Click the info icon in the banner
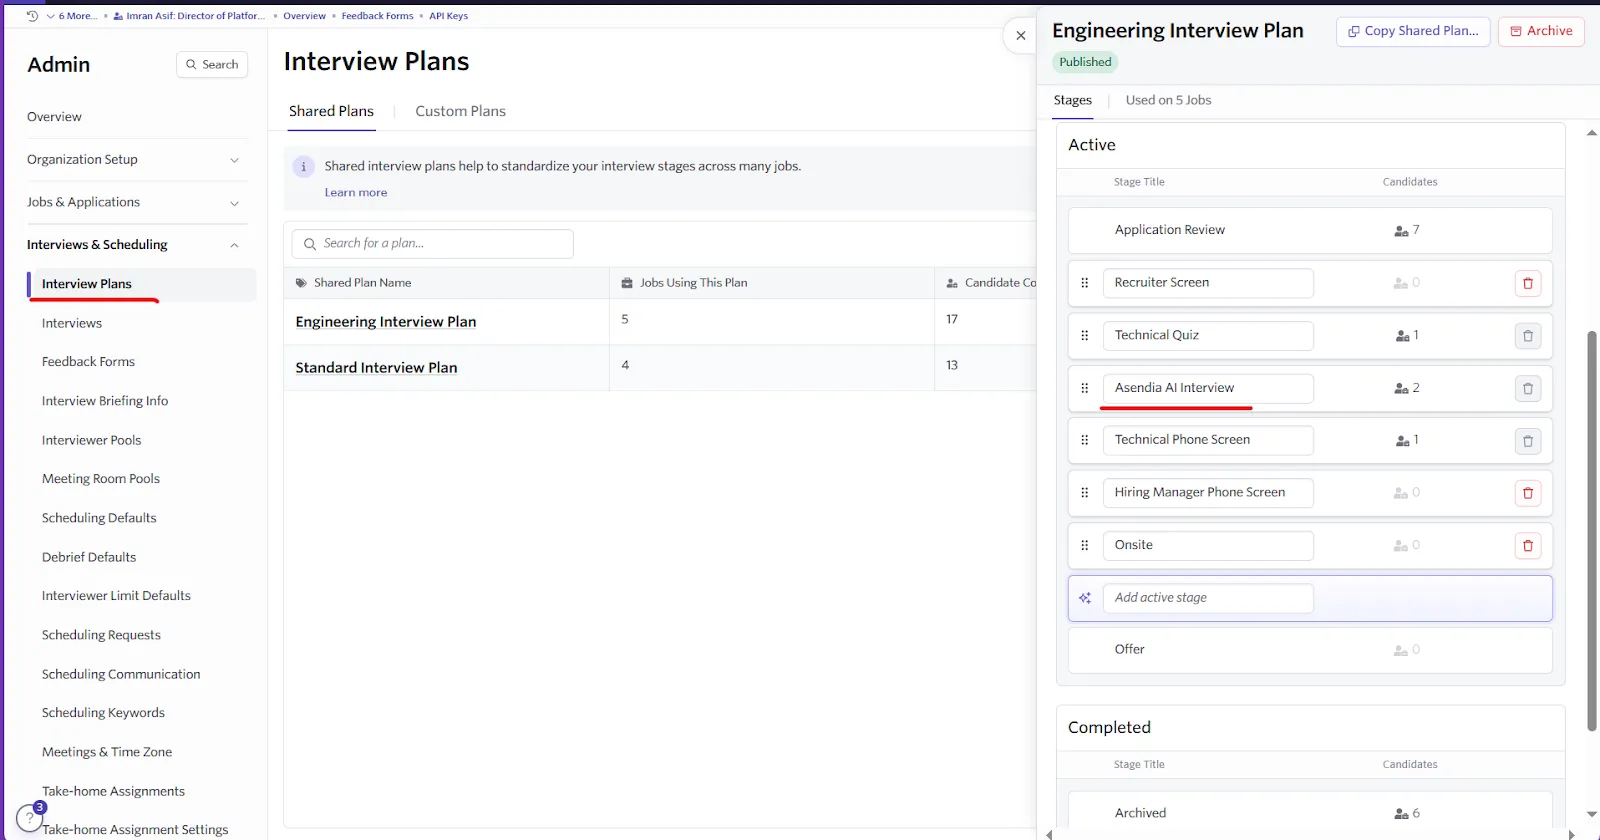The image size is (1600, 840). (x=304, y=167)
